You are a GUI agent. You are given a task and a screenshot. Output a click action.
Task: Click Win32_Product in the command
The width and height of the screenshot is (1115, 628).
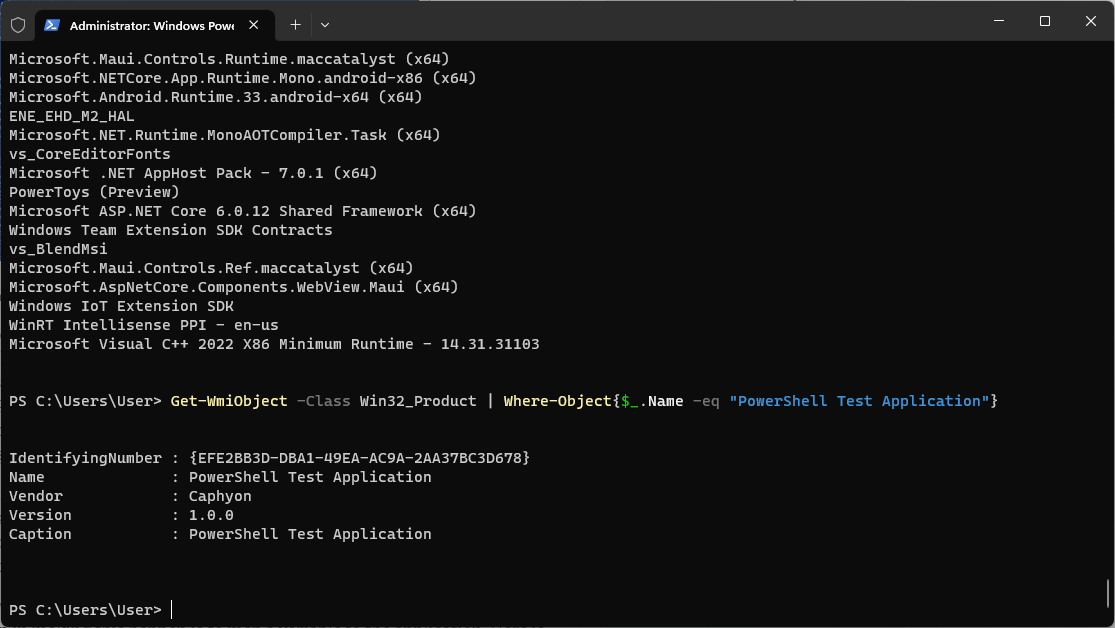tap(418, 401)
